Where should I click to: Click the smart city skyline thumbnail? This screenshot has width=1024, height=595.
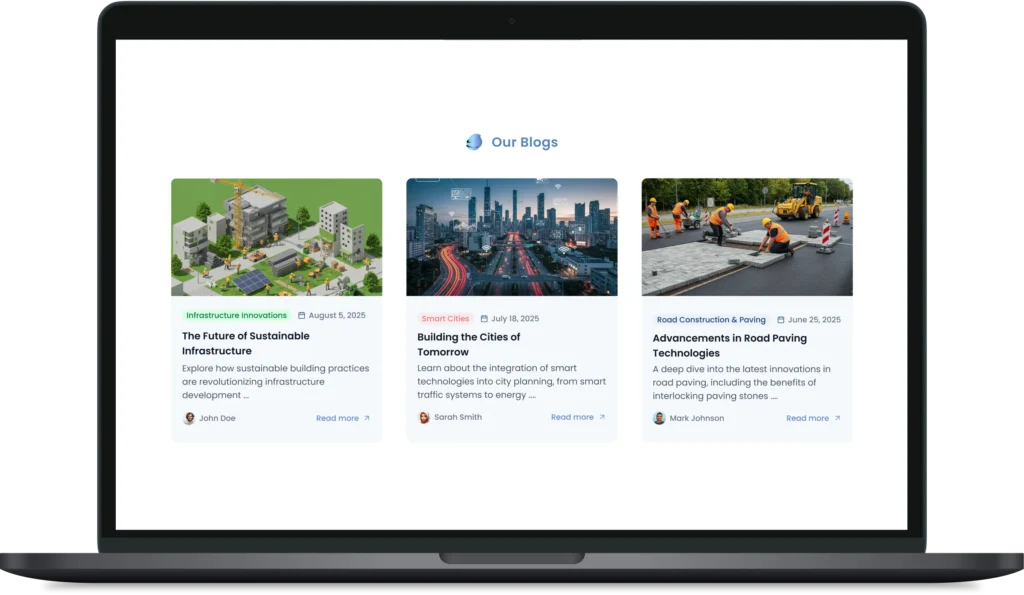[511, 237]
